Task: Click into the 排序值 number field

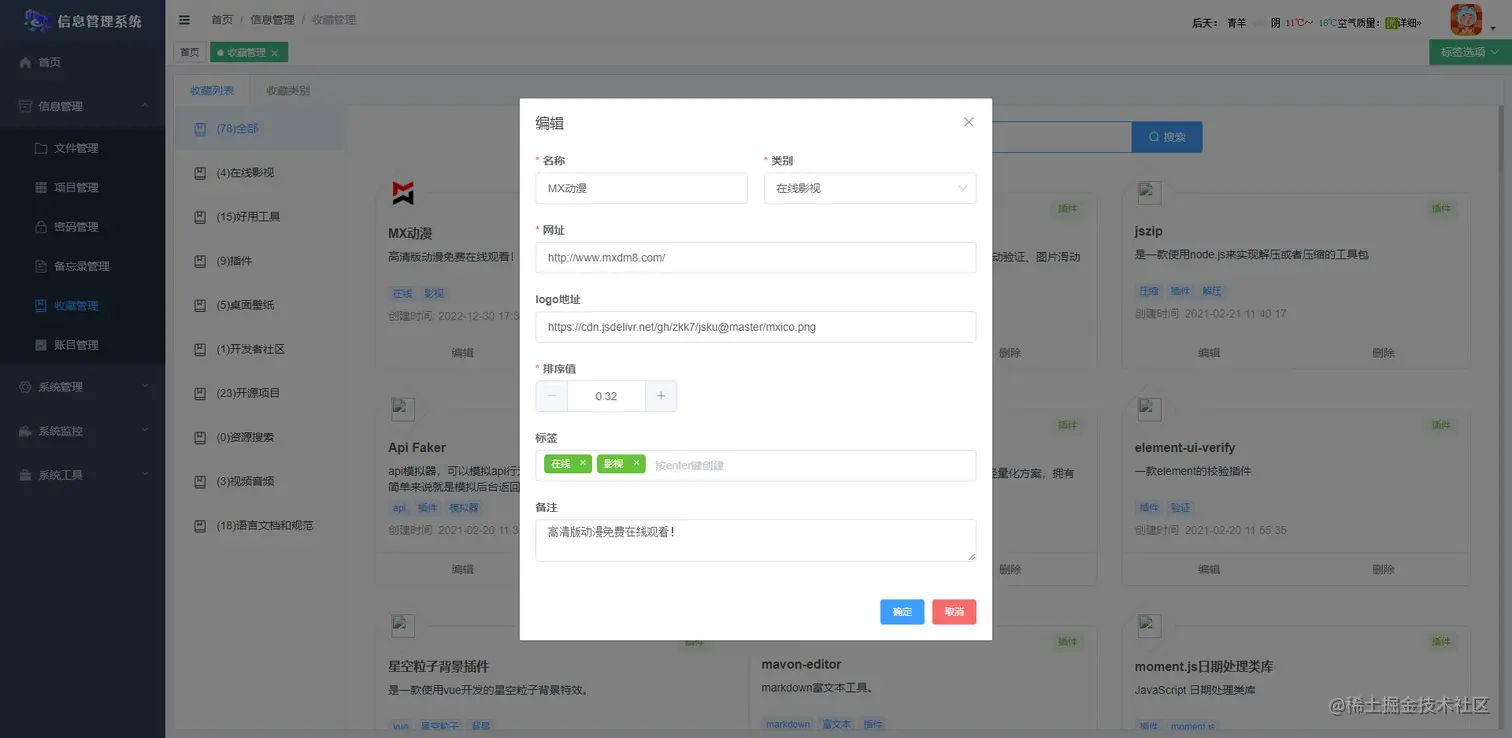Action: point(606,396)
